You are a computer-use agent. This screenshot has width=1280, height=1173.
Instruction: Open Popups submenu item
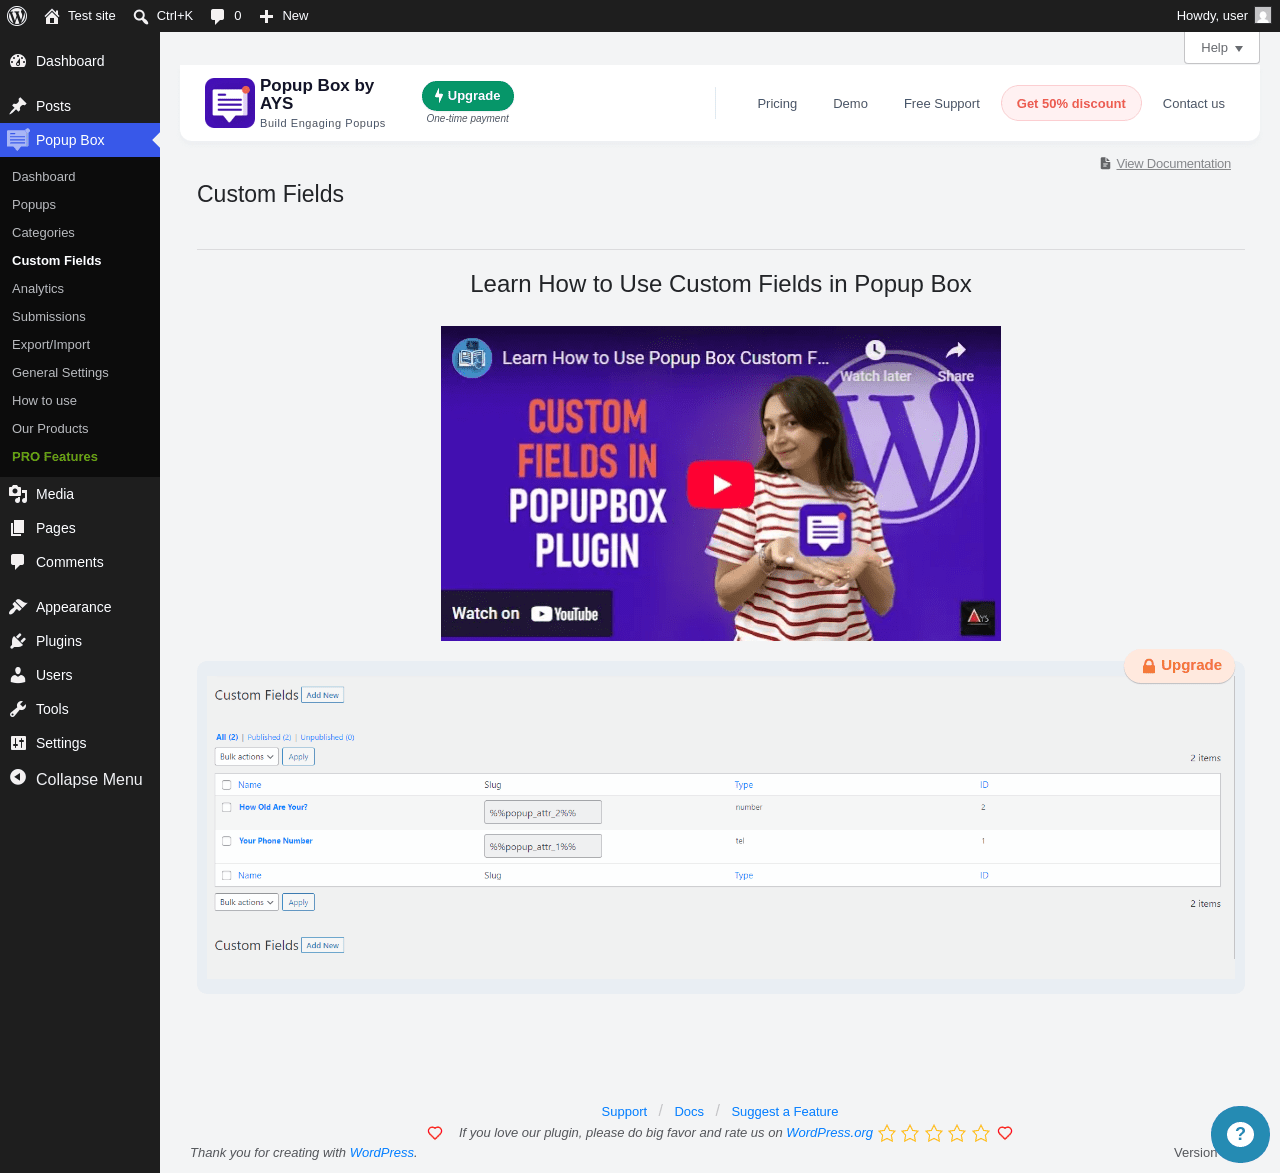(x=34, y=205)
